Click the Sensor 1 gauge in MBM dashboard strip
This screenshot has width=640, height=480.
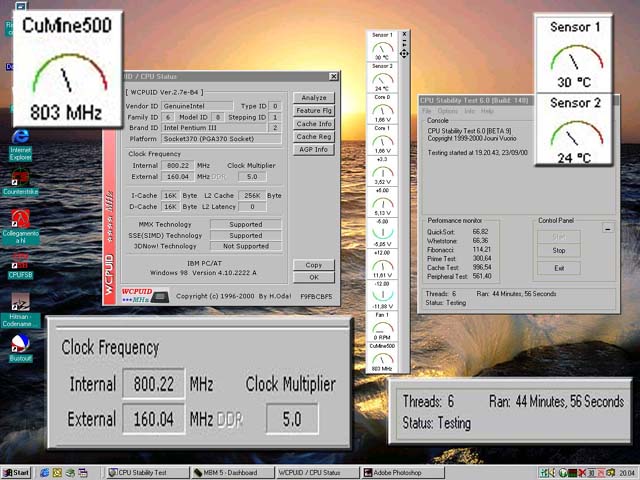click(382, 46)
